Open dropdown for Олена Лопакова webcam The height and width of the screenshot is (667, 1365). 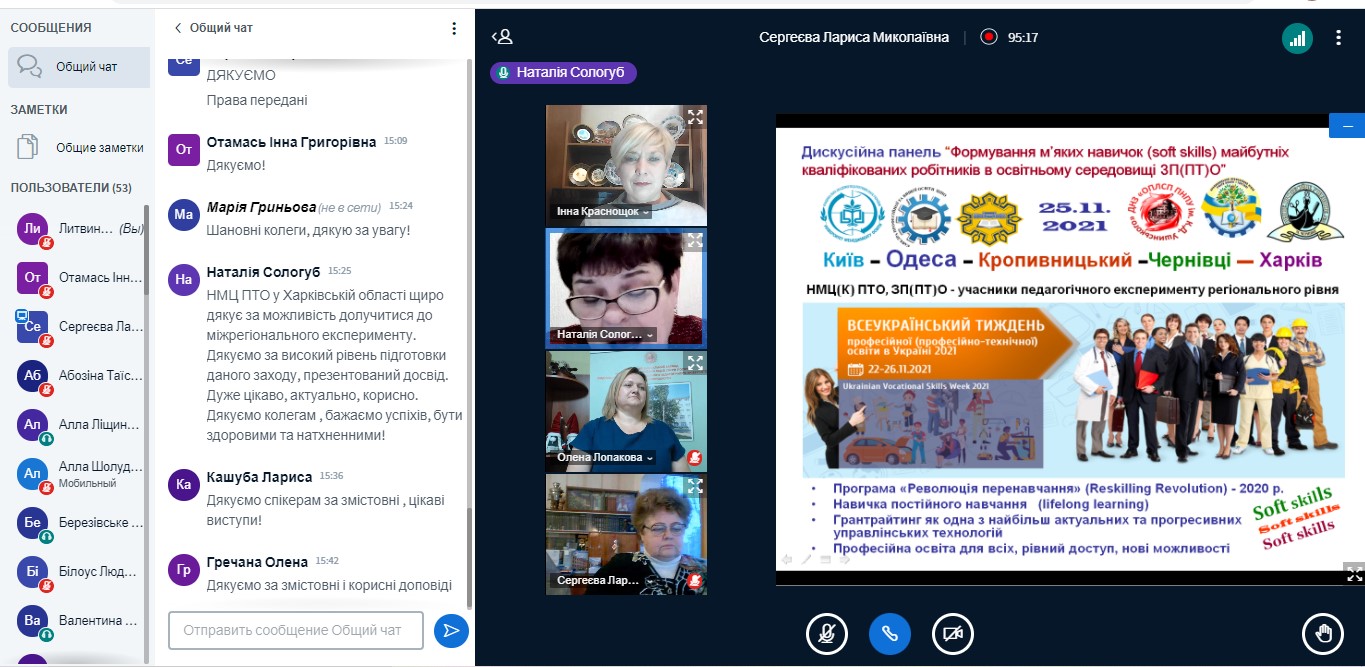[x=650, y=457]
